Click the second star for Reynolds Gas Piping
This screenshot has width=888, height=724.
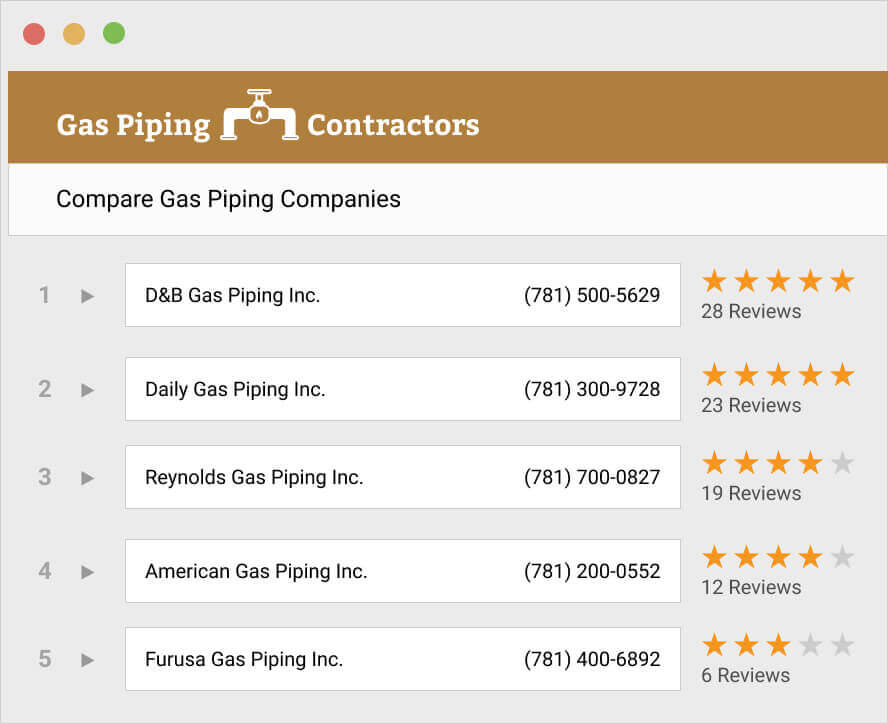pyautogui.click(x=746, y=463)
